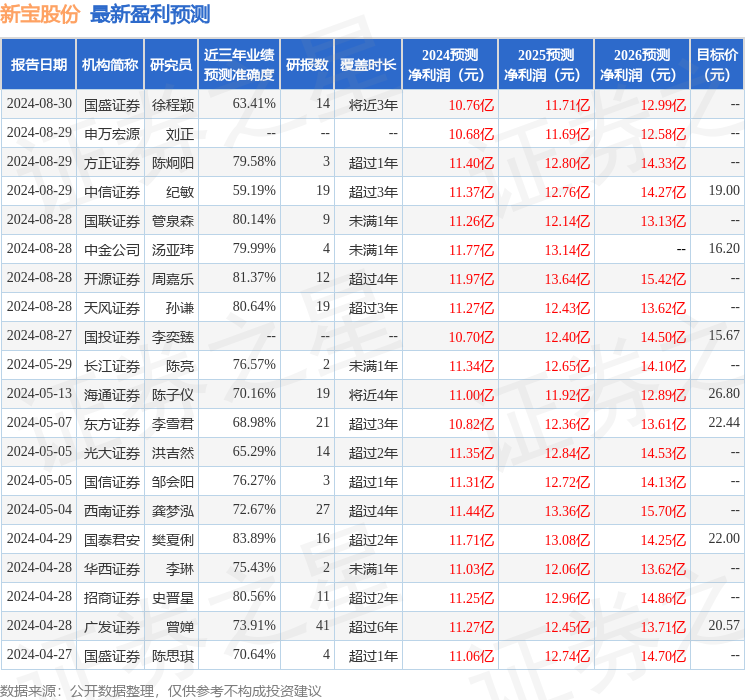Click the 2026预测净利润 column header
This screenshot has width=745, height=700.
coord(642,65)
